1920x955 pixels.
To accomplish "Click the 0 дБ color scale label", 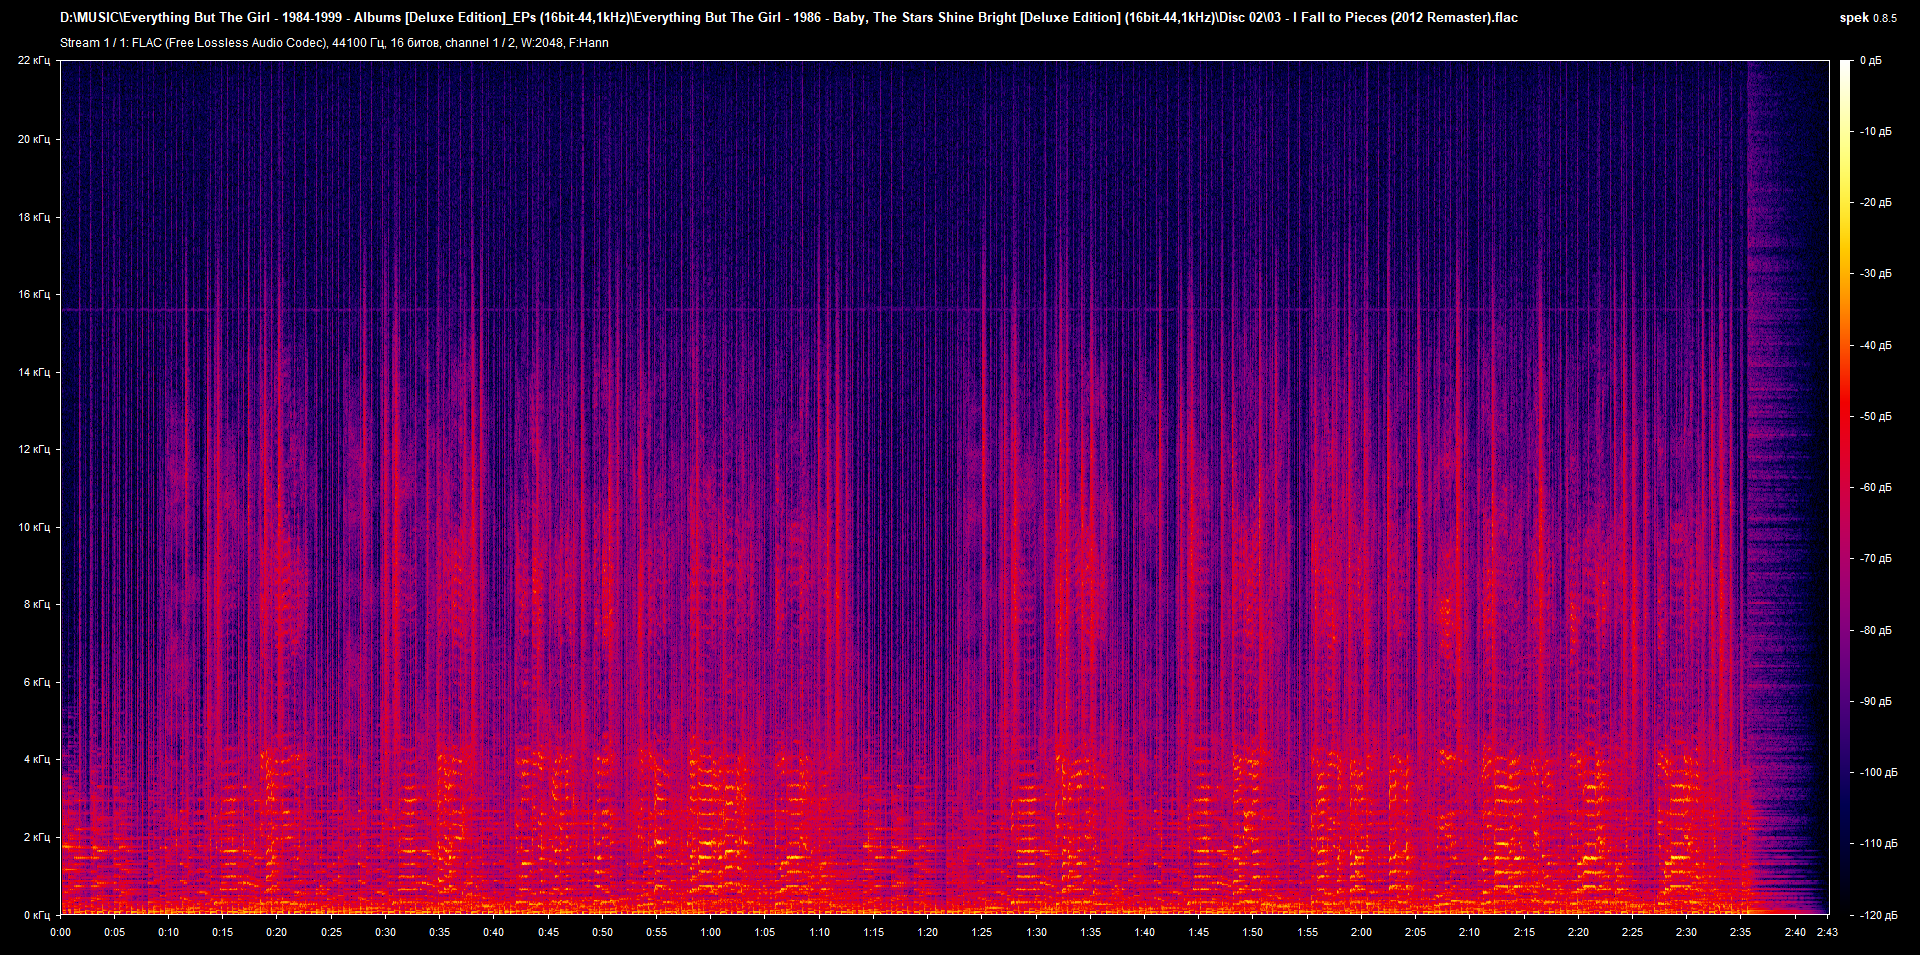I will [x=1871, y=60].
